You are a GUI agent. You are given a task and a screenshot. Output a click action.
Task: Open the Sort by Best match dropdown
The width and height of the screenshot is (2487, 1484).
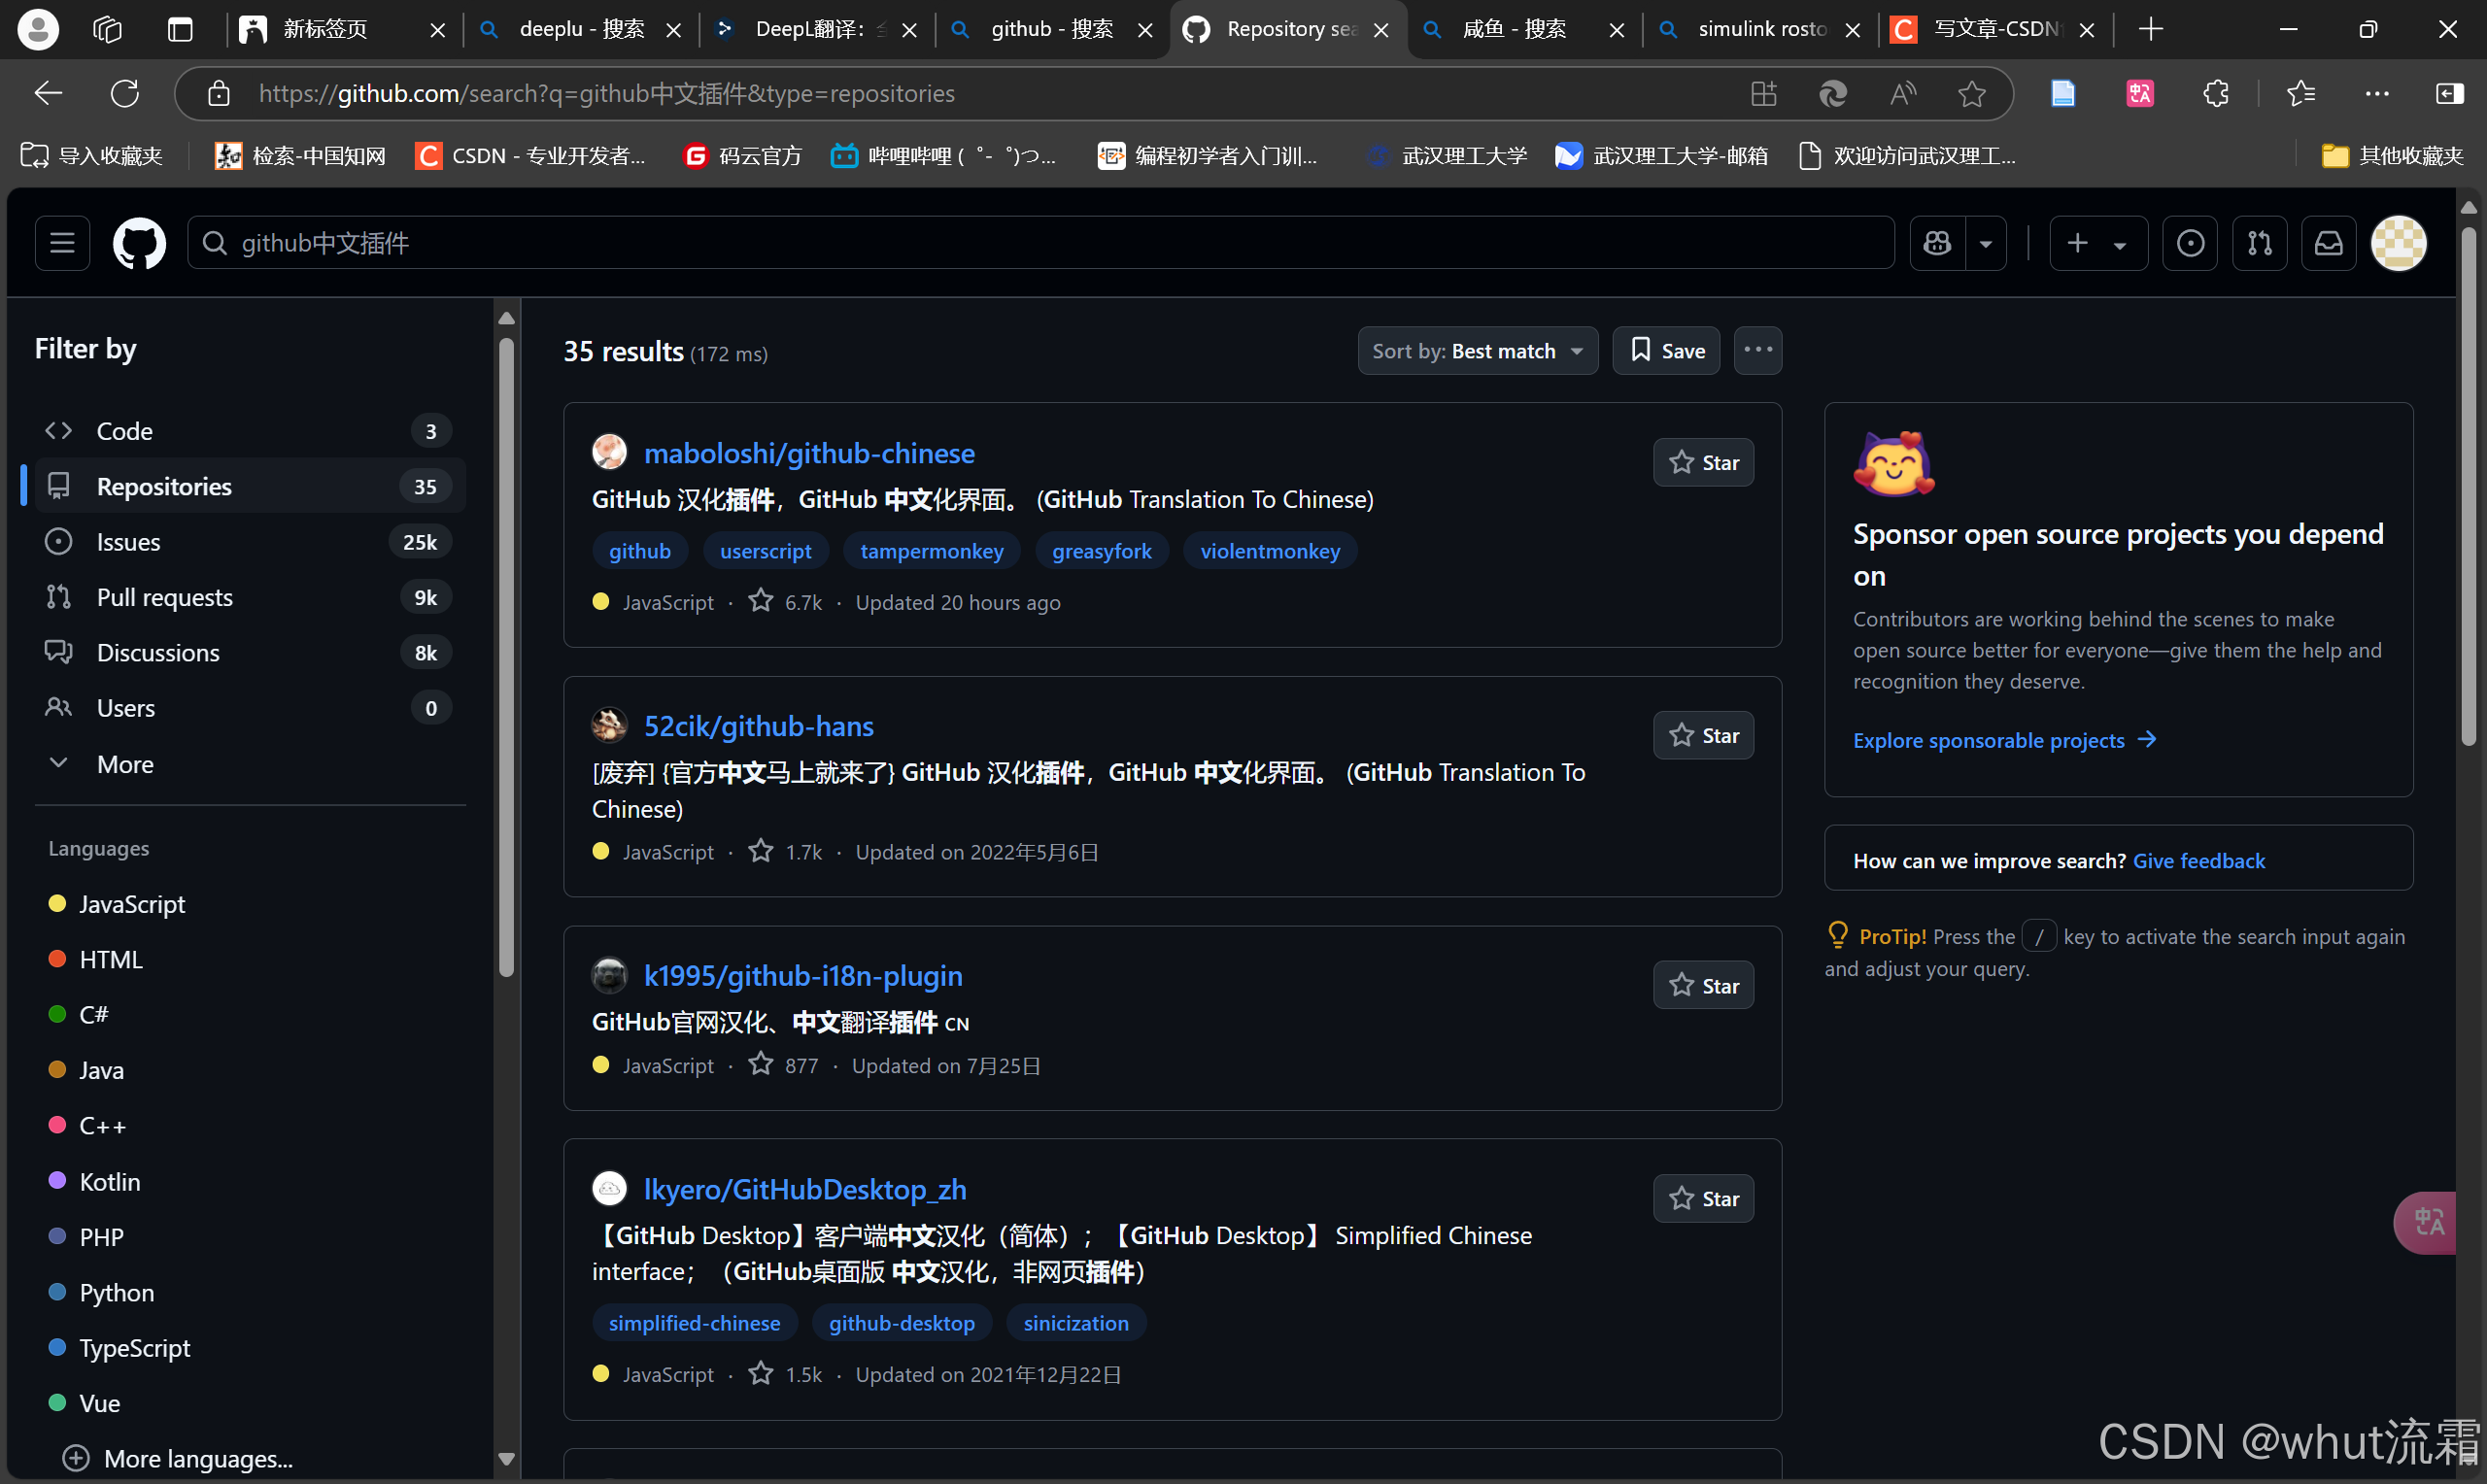[1477, 350]
